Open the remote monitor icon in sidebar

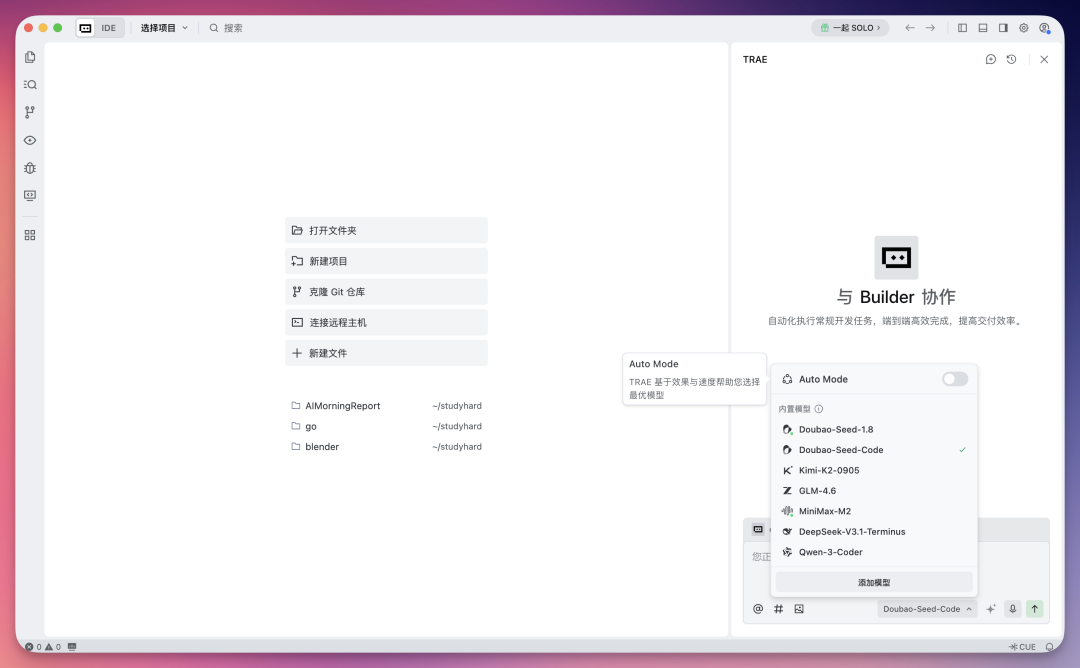(x=30, y=196)
